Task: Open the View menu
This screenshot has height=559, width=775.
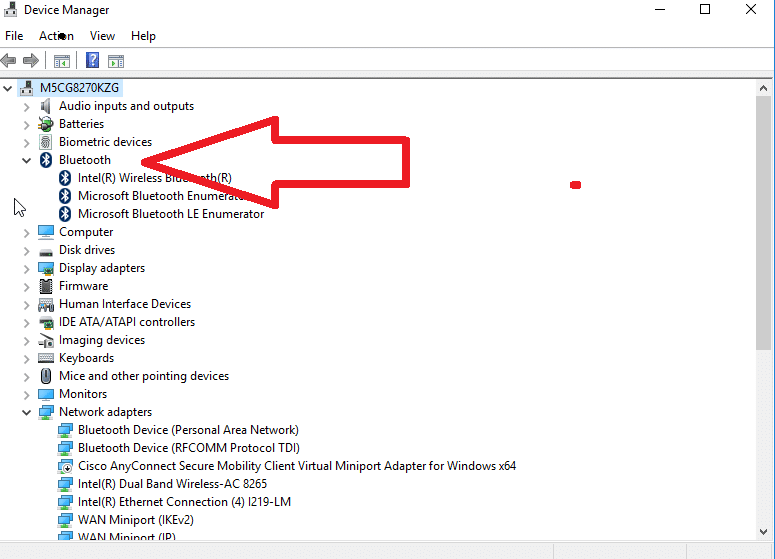Action: [x=102, y=36]
